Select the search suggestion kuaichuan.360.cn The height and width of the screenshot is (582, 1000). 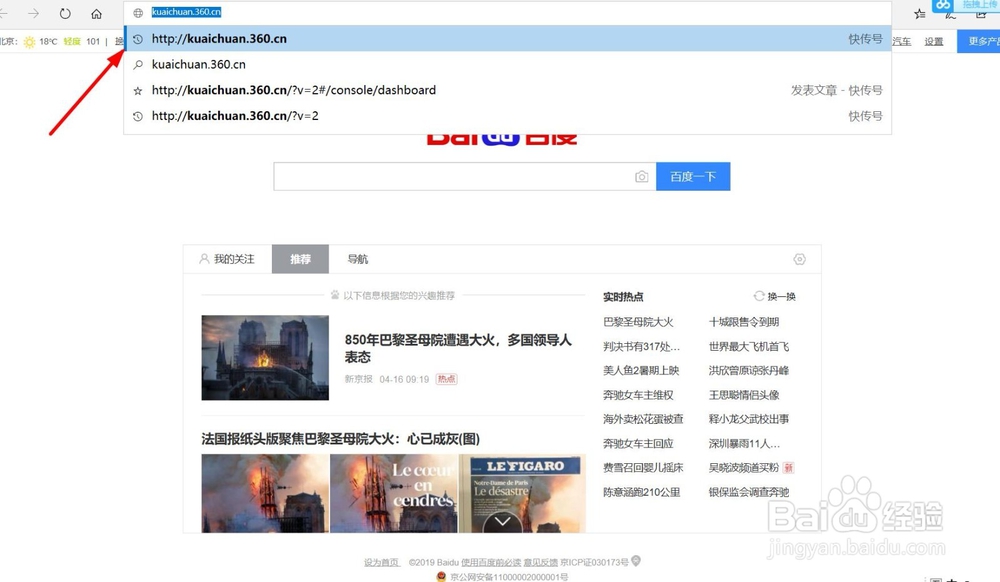point(508,64)
